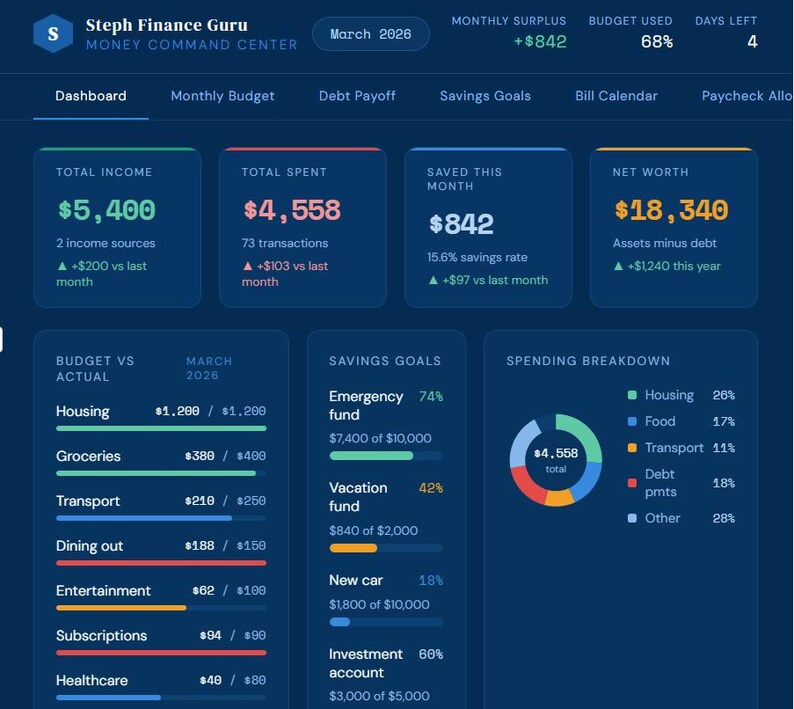The width and height of the screenshot is (794, 709).
Task: Click the New car 18% label
Action: [x=431, y=580]
